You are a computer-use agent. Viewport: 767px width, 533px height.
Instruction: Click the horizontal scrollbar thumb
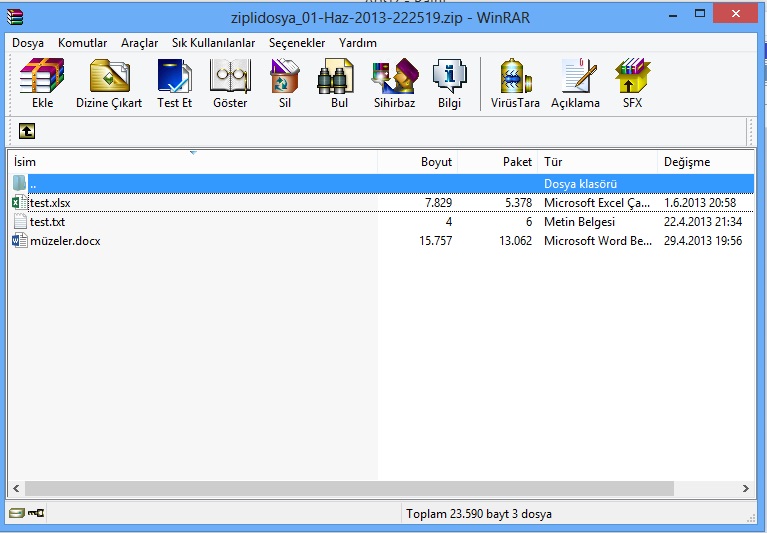349,488
